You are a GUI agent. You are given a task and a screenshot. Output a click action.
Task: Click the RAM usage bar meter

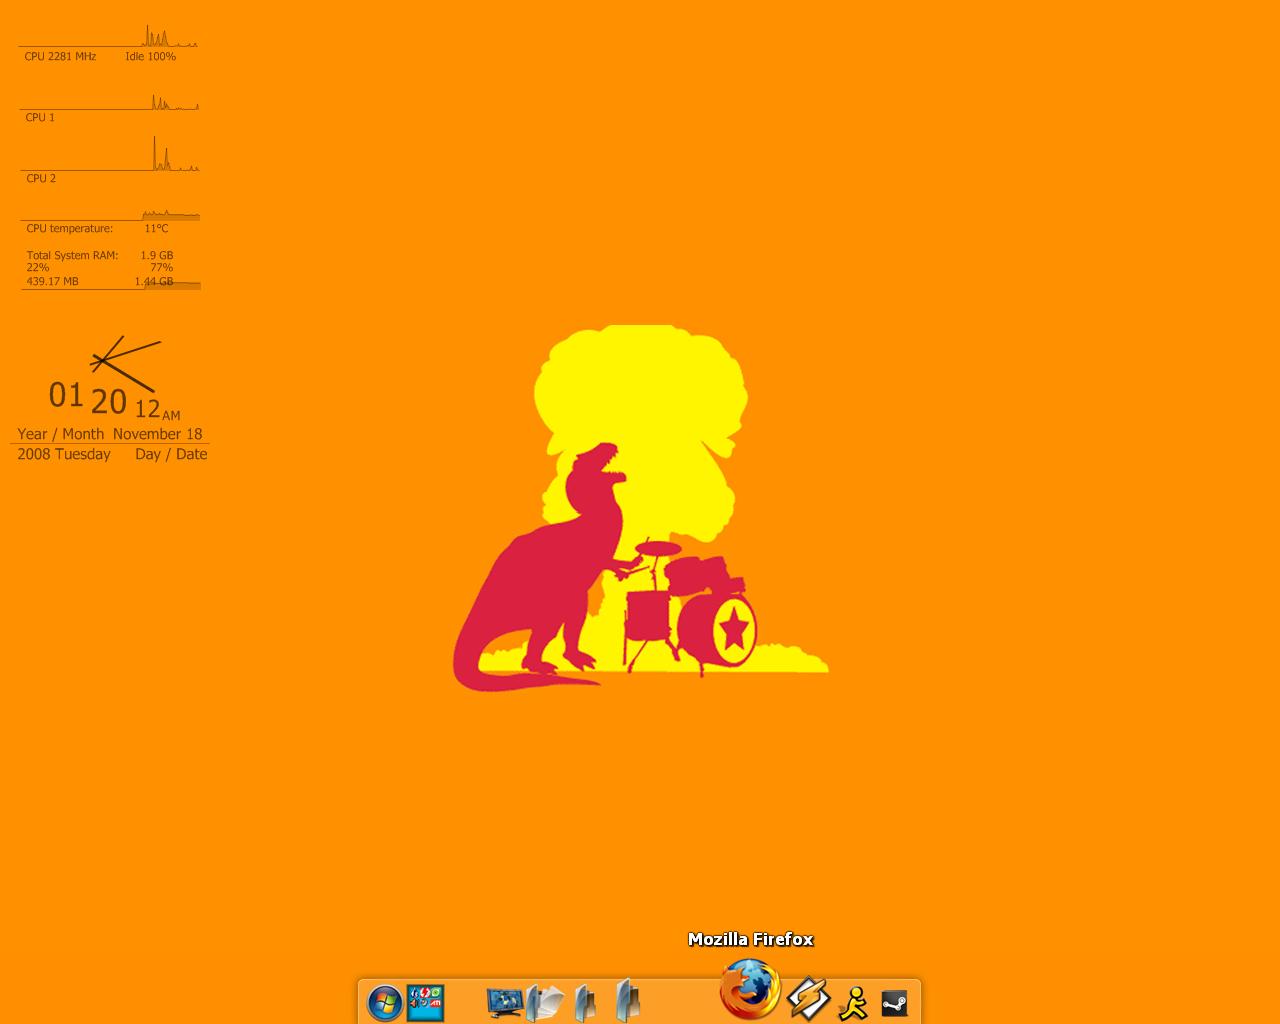click(x=110, y=285)
